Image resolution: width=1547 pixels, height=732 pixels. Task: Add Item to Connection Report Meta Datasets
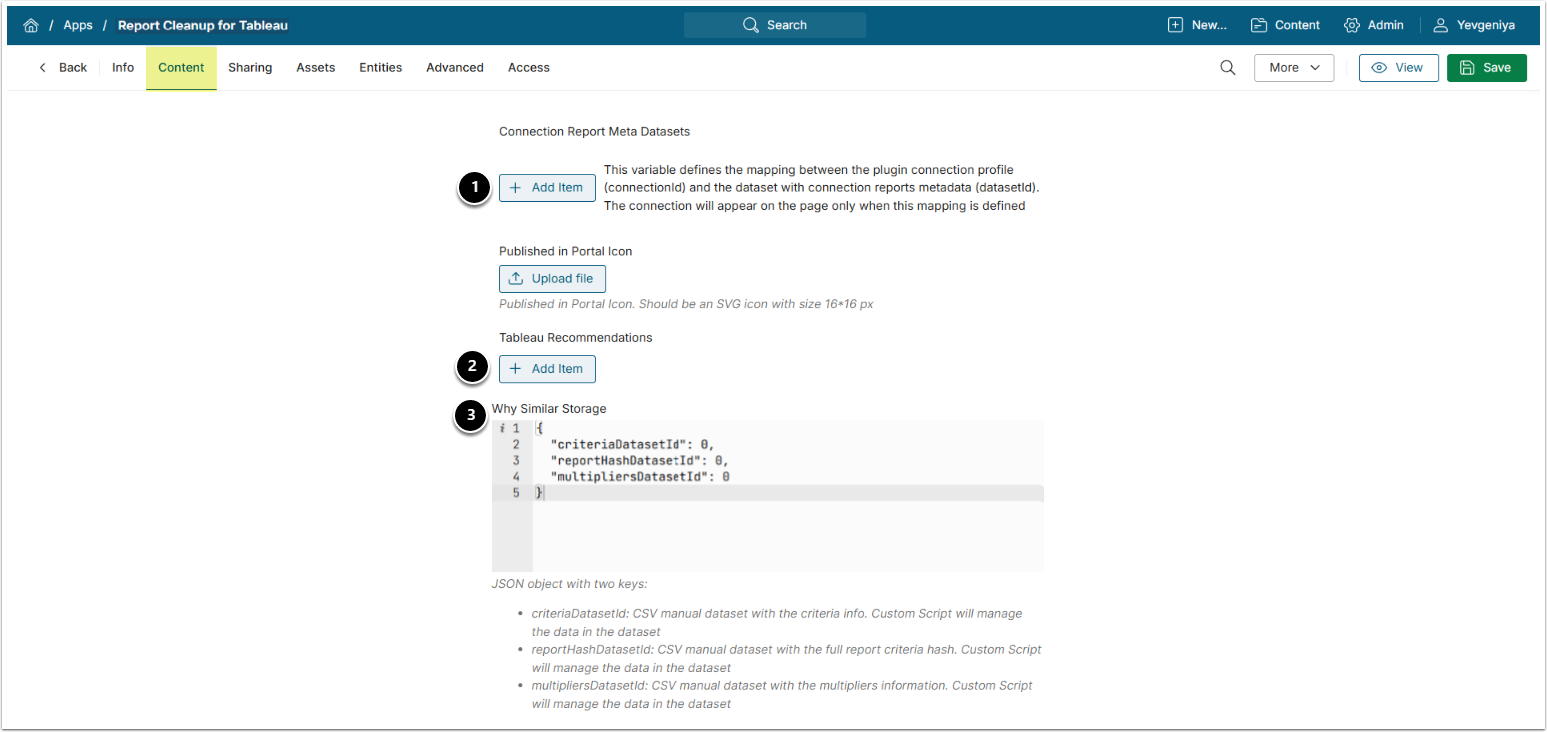[x=547, y=188]
